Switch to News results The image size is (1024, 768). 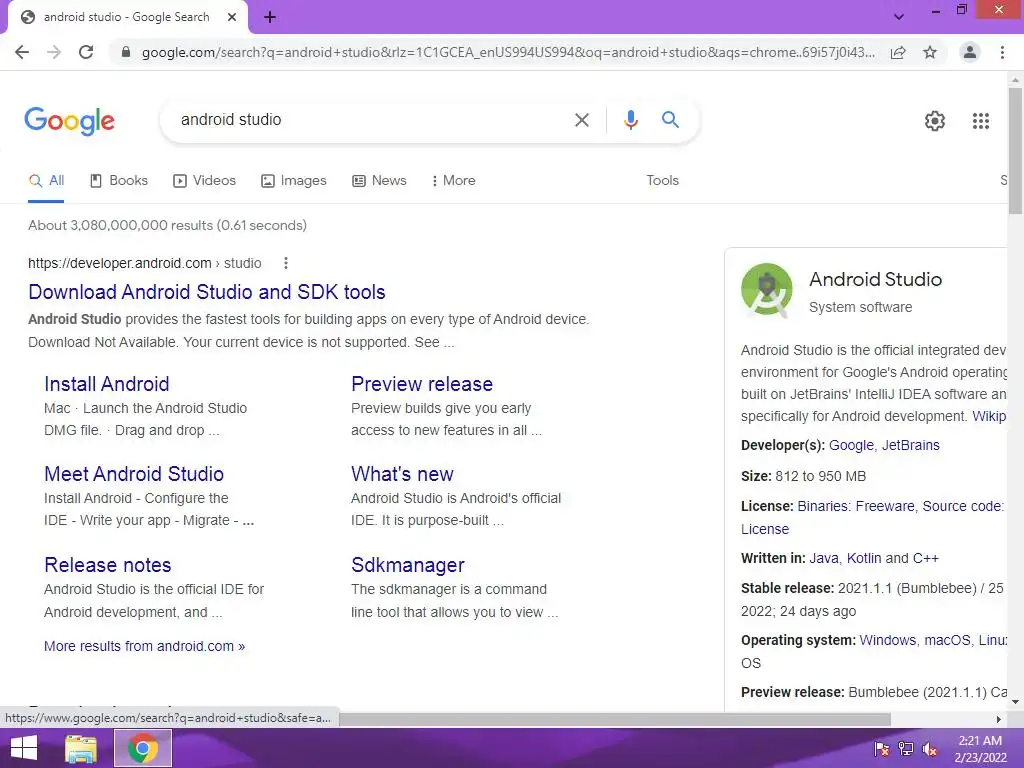[379, 181]
